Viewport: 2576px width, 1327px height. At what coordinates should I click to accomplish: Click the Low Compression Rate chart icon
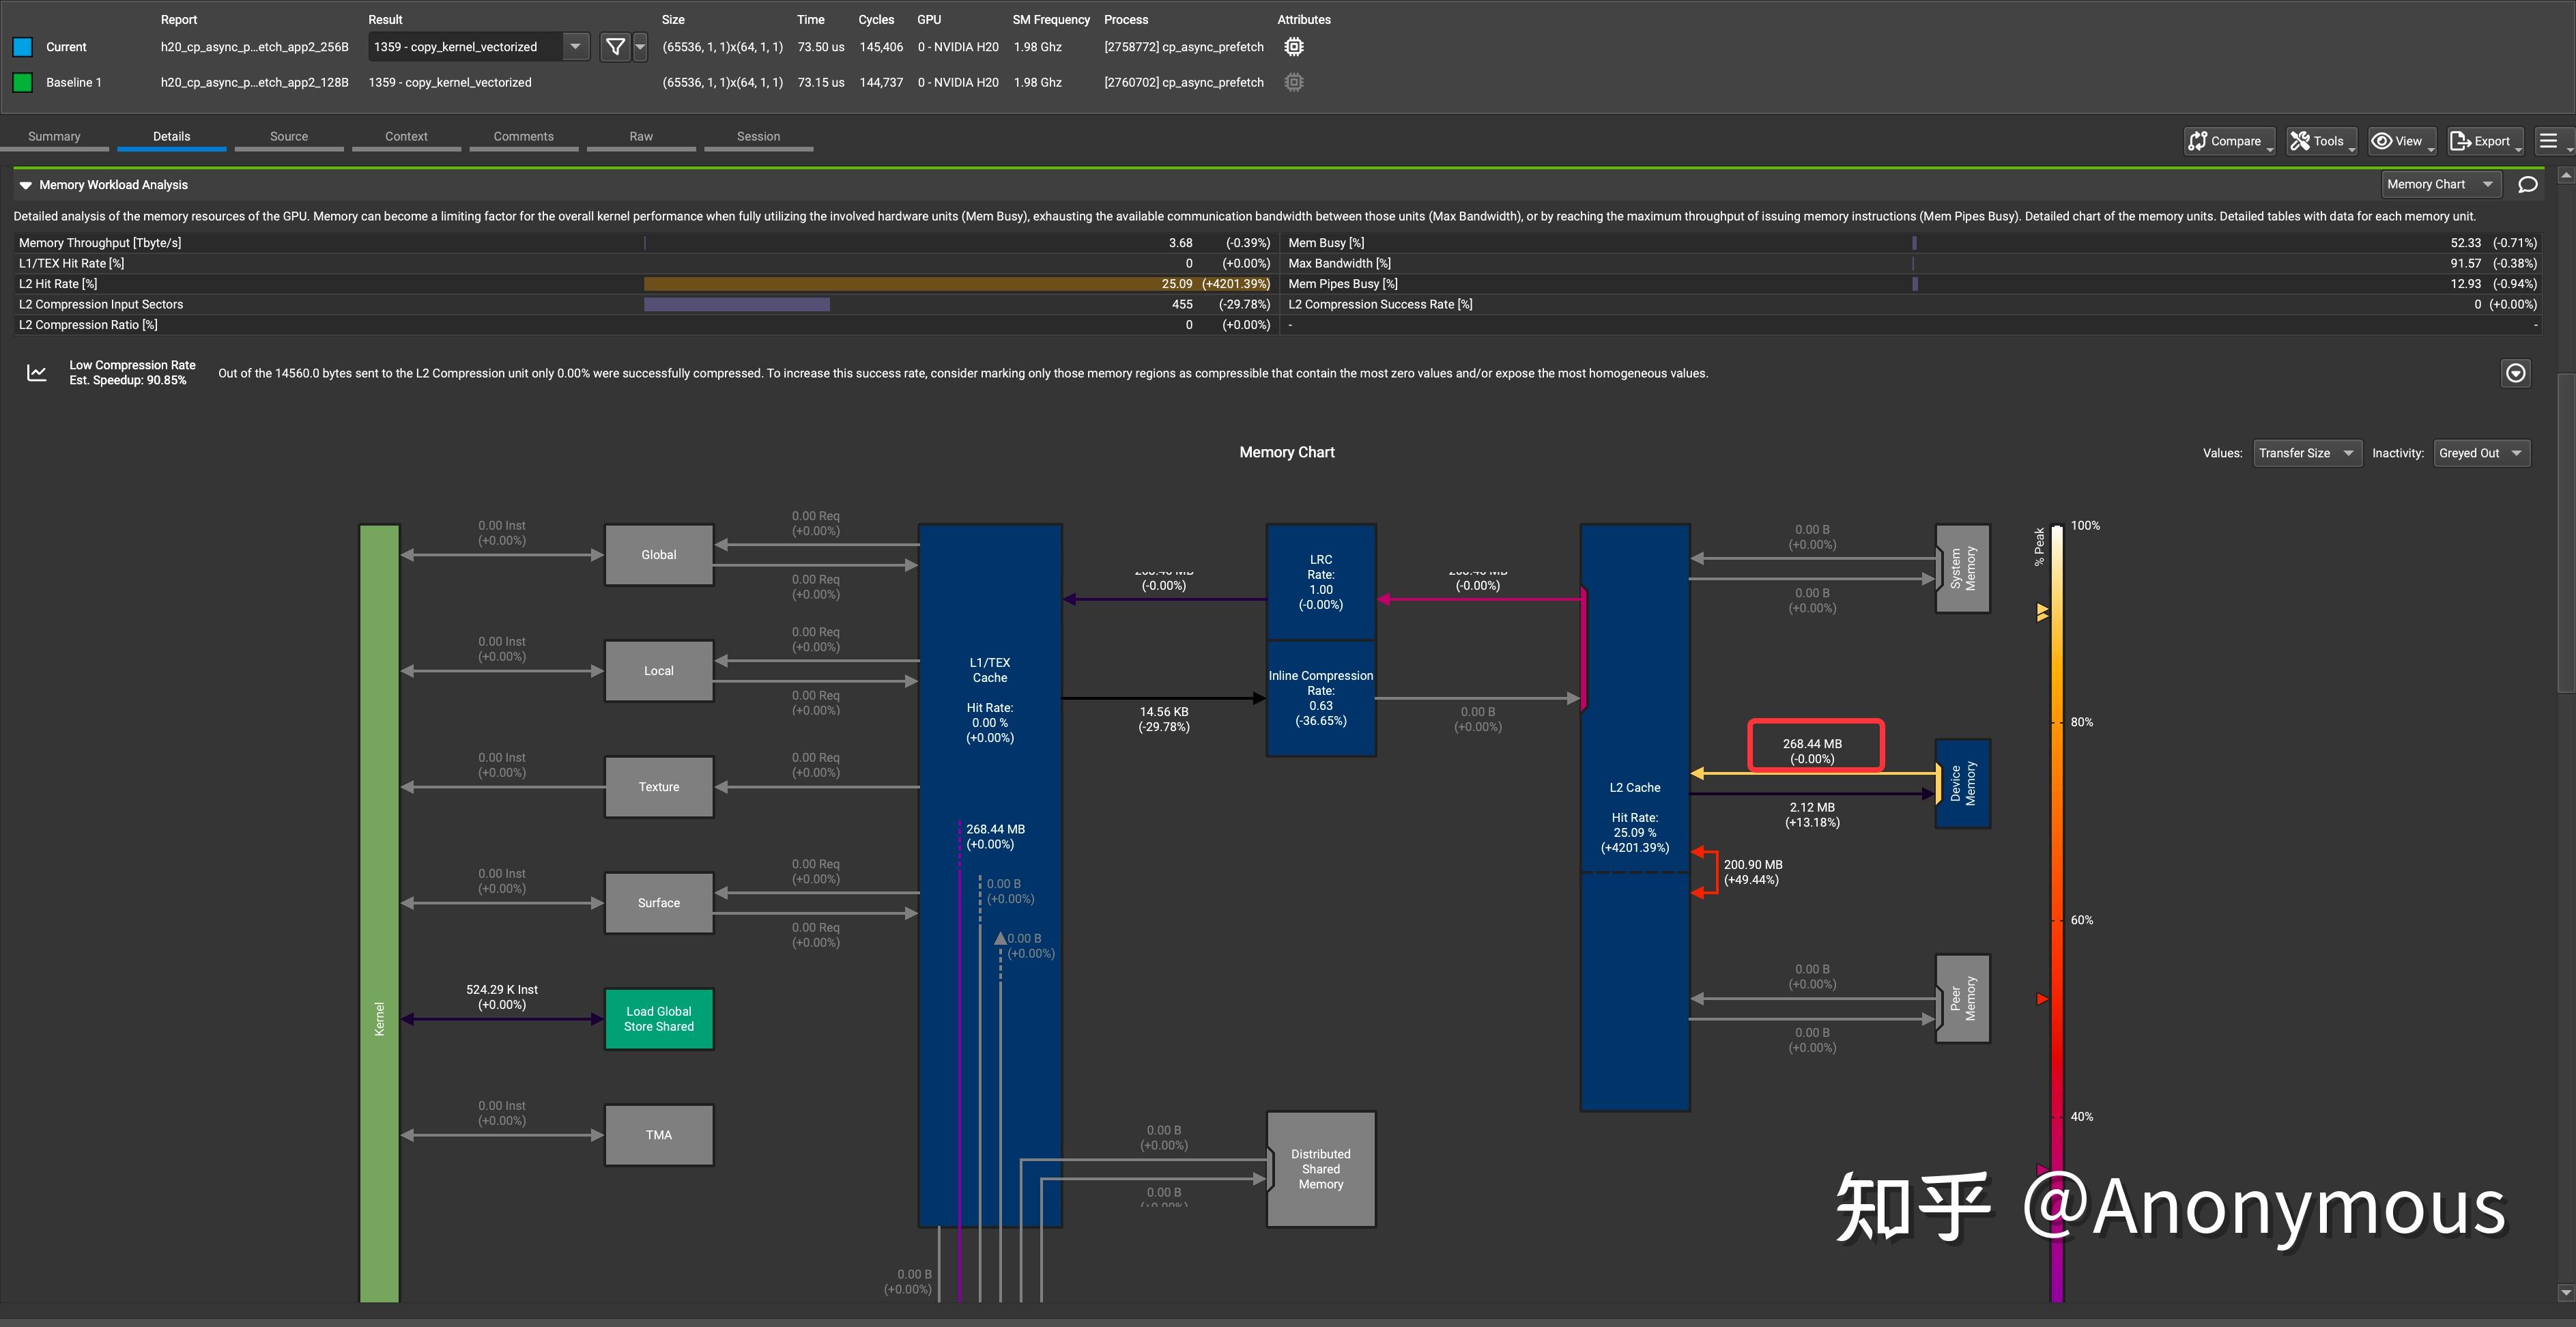click(x=37, y=373)
